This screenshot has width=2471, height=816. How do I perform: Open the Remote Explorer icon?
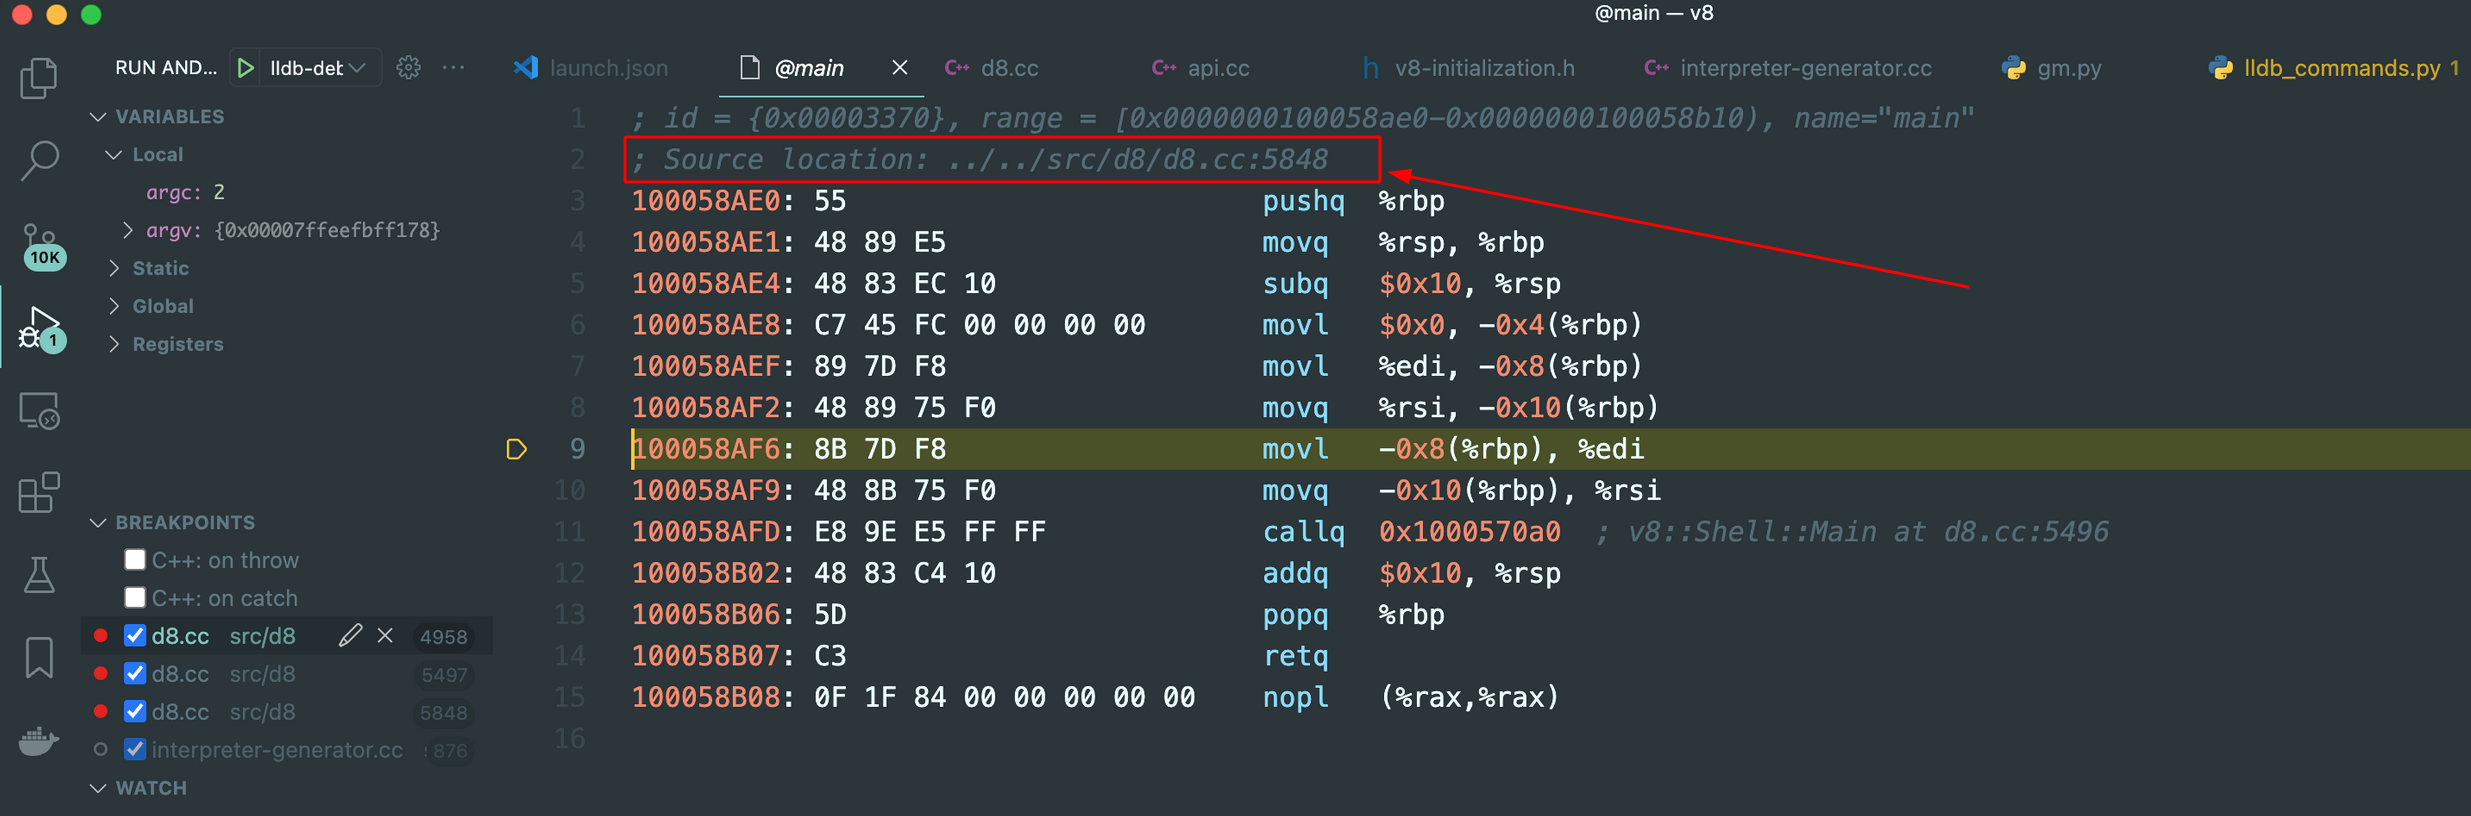39,411
